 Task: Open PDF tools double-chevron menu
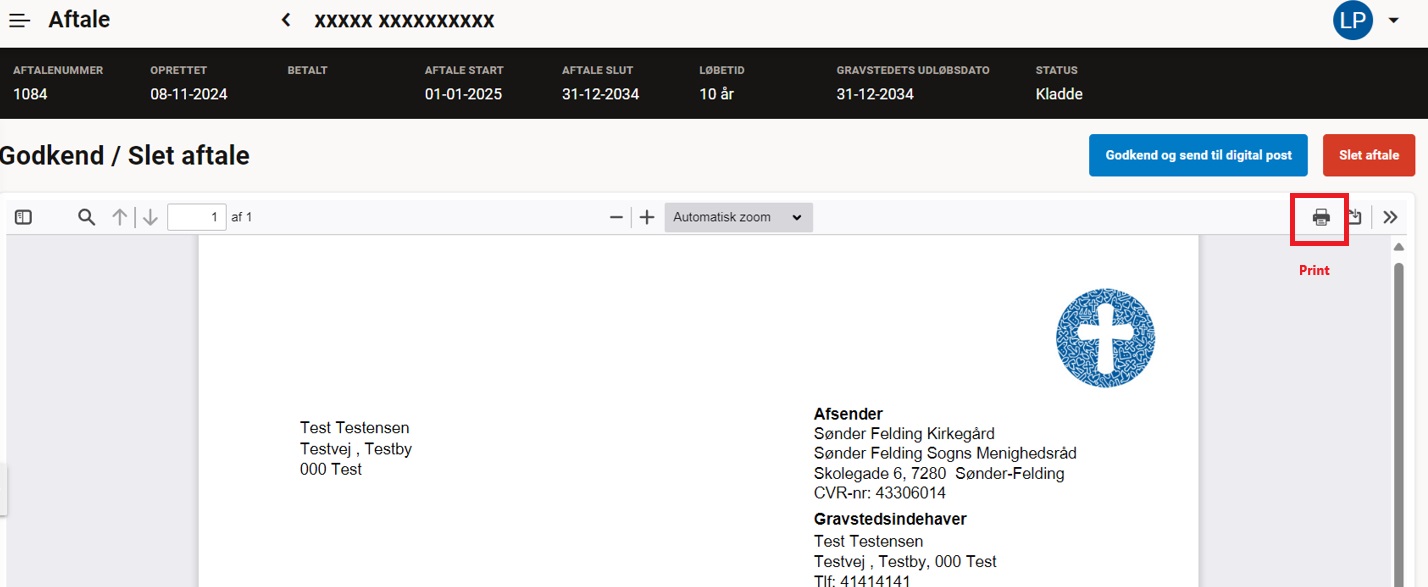(x=1390, y=217)
